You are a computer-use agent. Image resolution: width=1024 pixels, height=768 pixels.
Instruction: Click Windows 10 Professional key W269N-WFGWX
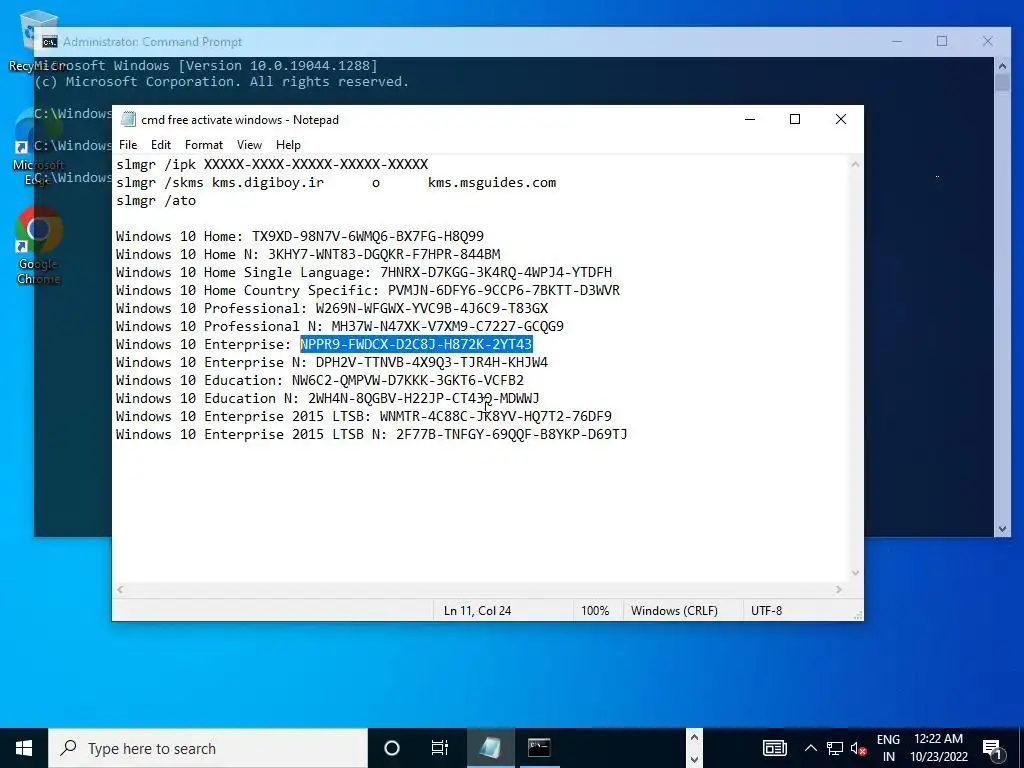click(x=432, y=308)
